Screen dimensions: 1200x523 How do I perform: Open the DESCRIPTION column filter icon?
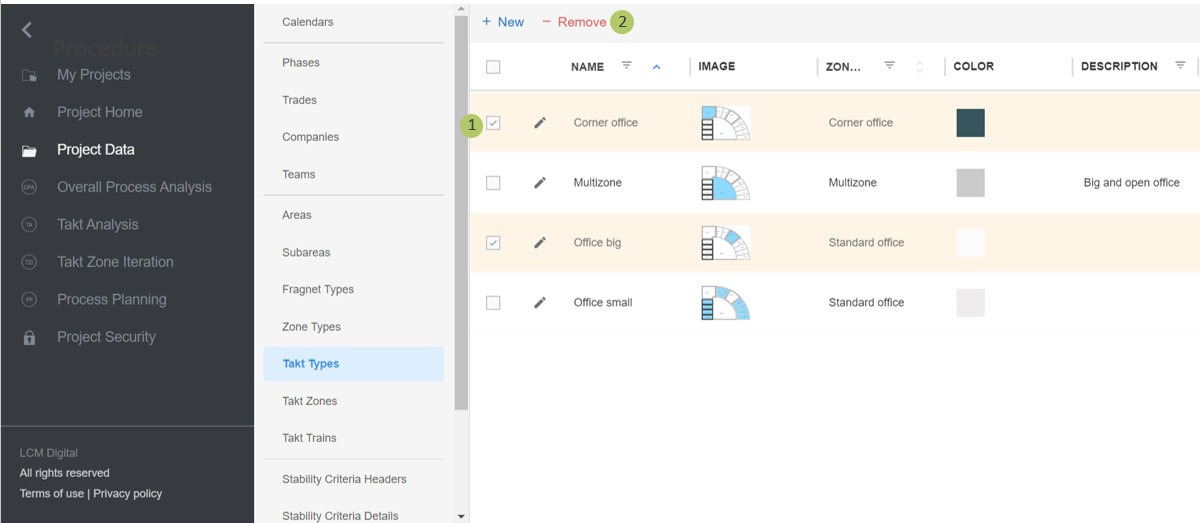(x=1180, y=66)
